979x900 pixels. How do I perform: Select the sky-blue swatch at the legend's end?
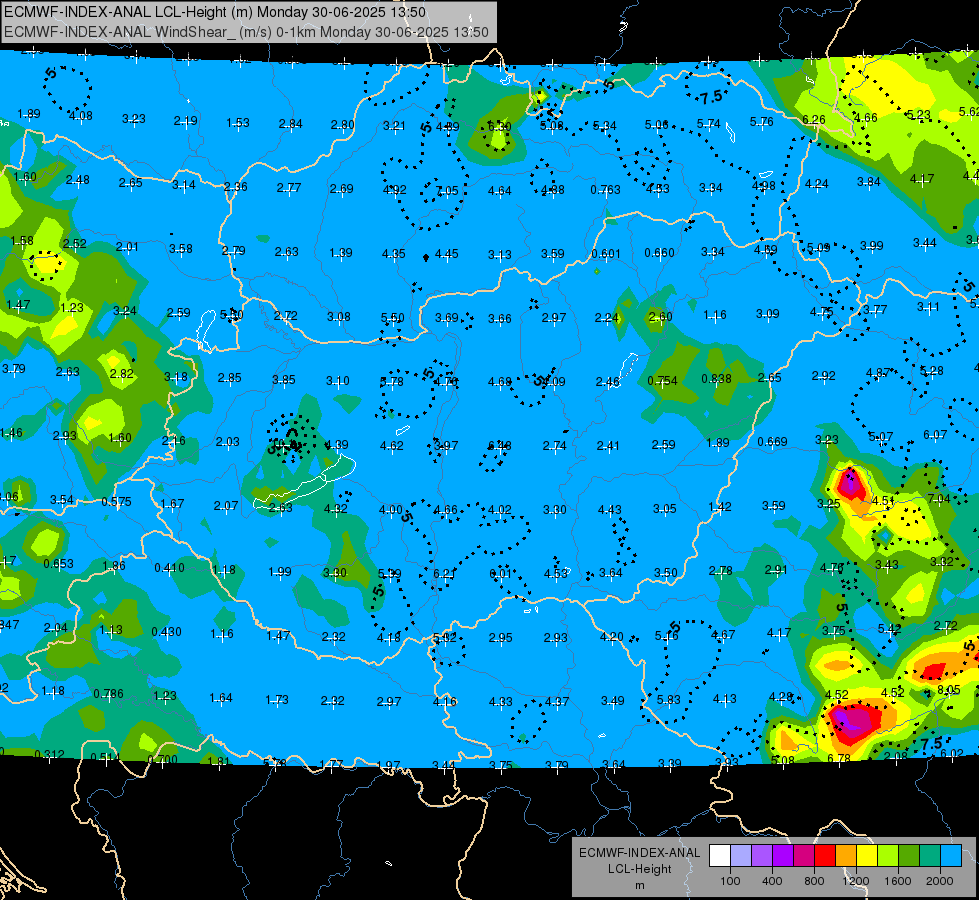pyautogui.click(x=951, y=856)
